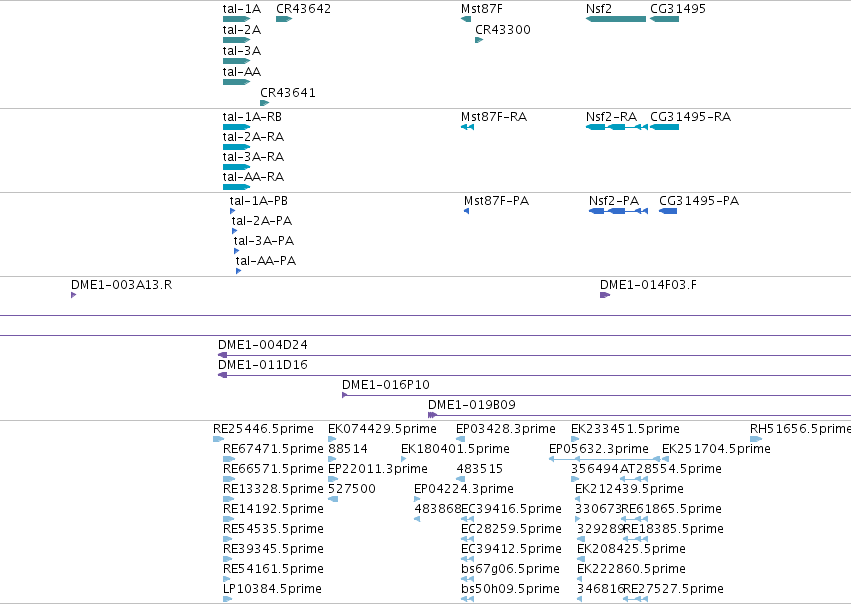Click the EP04224.3prime EST label

463,489
